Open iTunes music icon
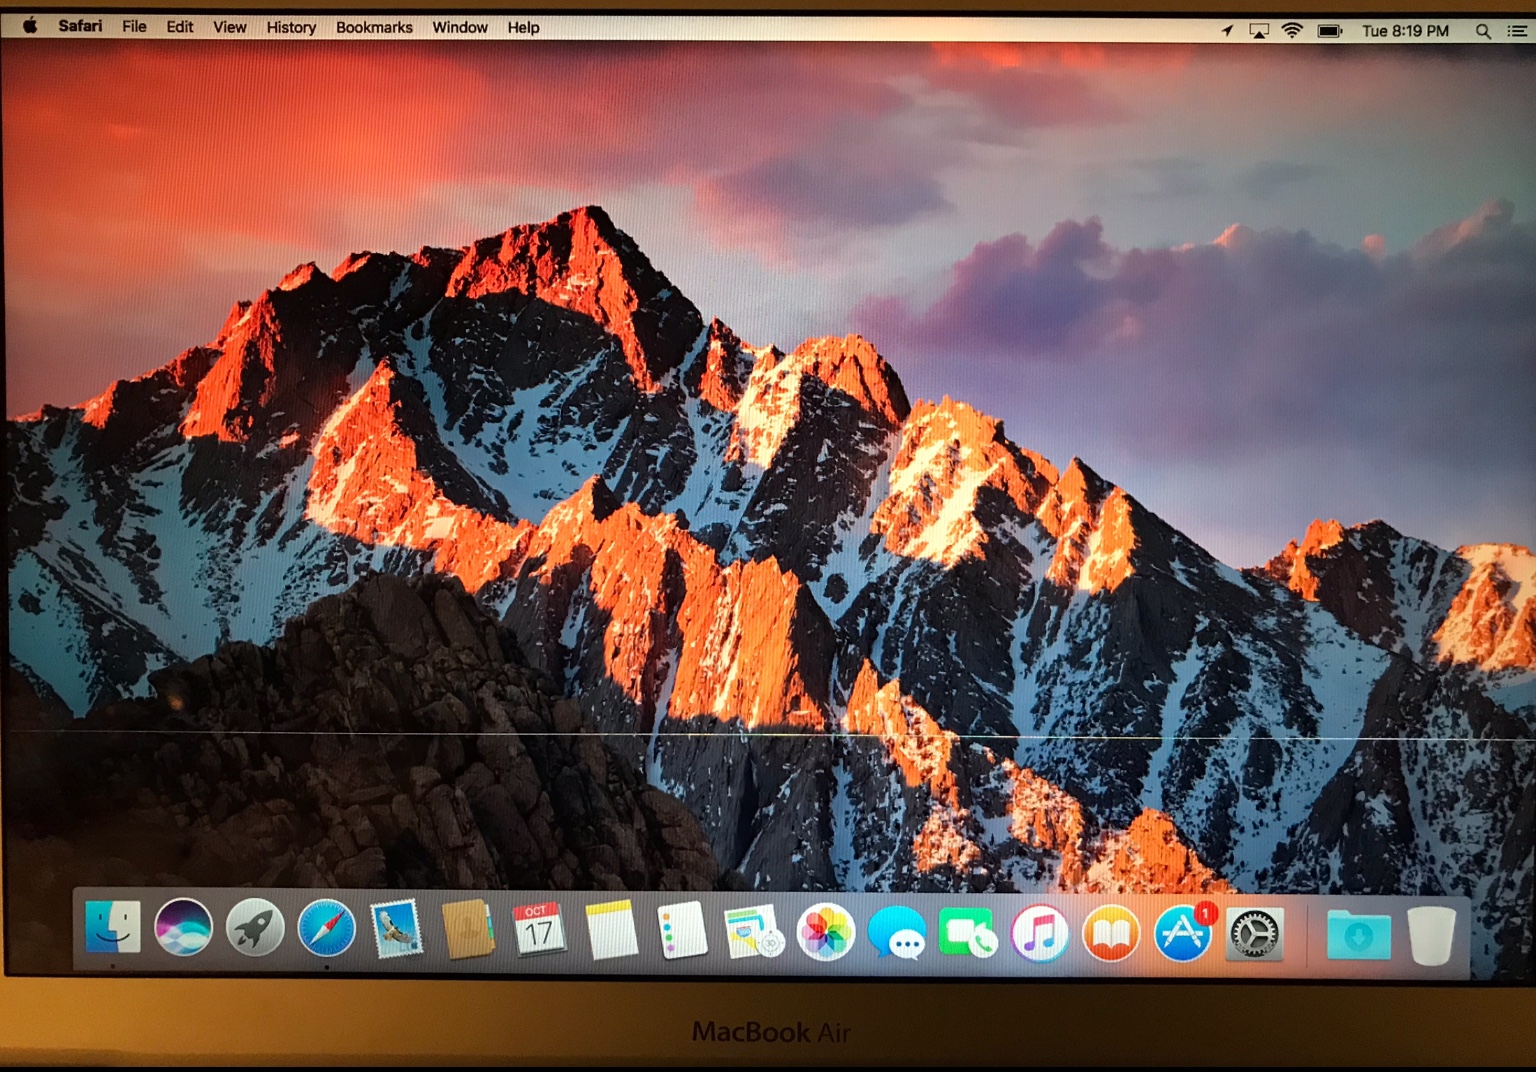This screenshot has height=1072, width=1536. [x=1040, y=934]
